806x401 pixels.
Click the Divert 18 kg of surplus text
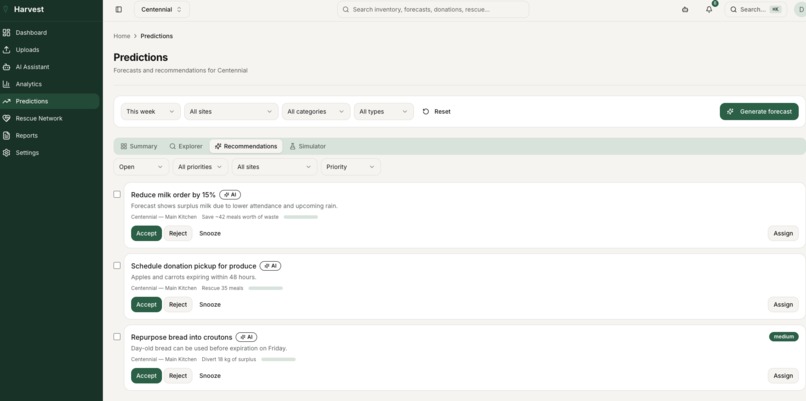229,359
